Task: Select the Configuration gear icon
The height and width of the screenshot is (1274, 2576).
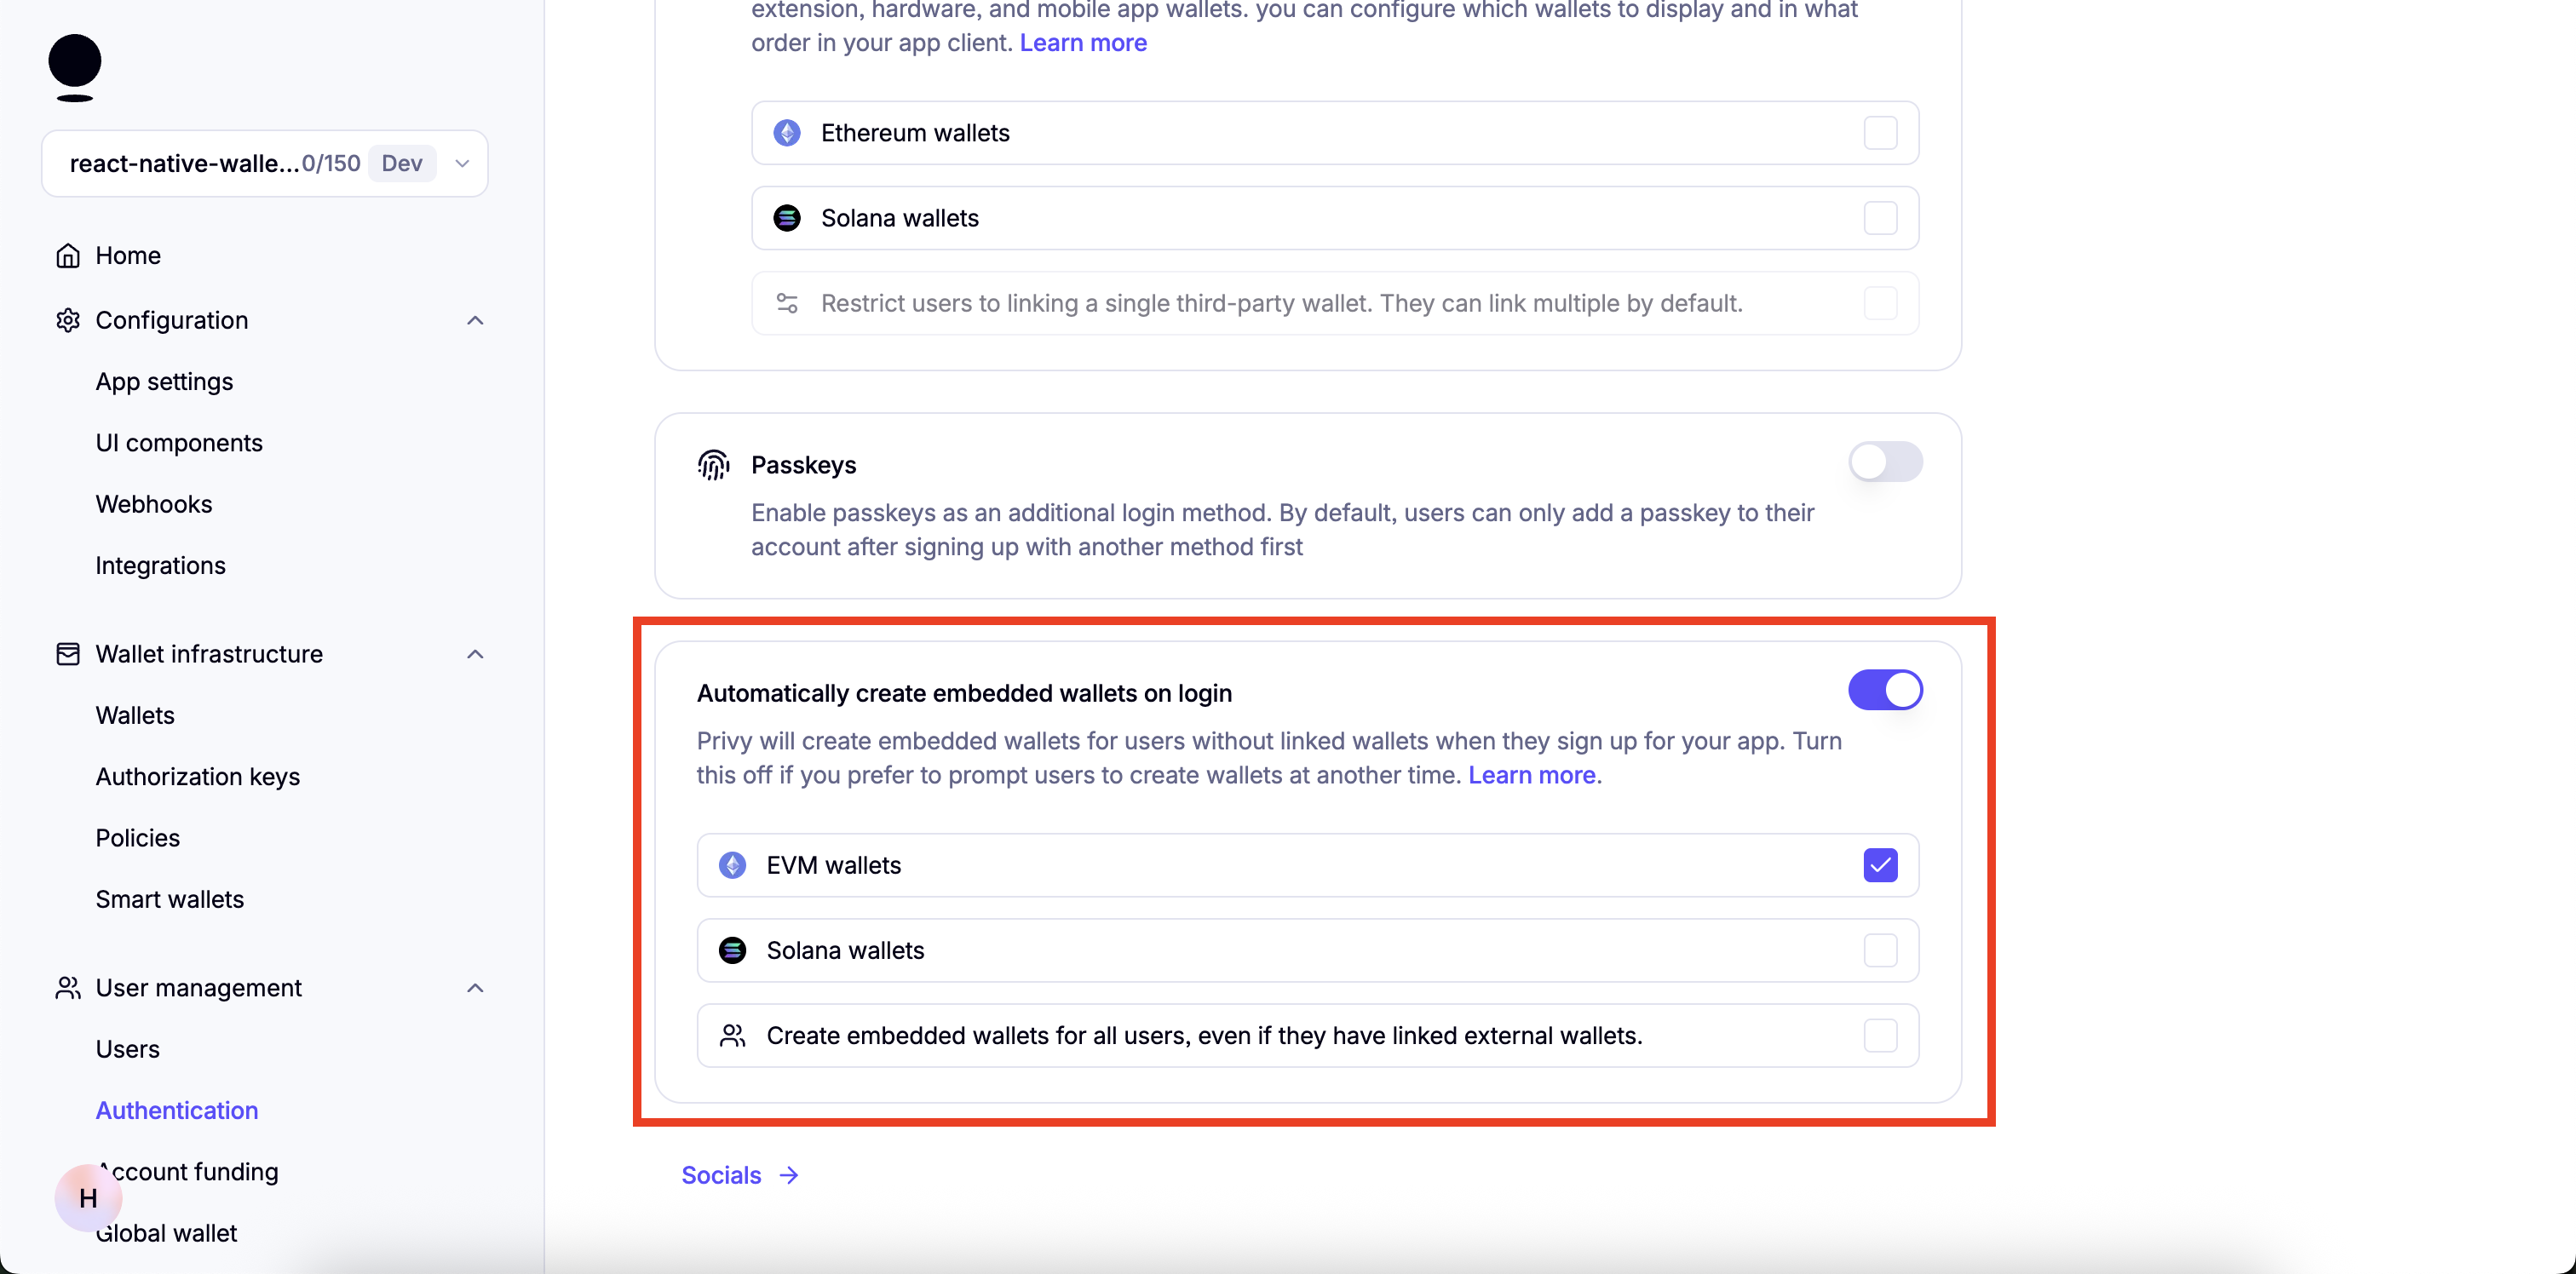Action: (x=67, y=320)
